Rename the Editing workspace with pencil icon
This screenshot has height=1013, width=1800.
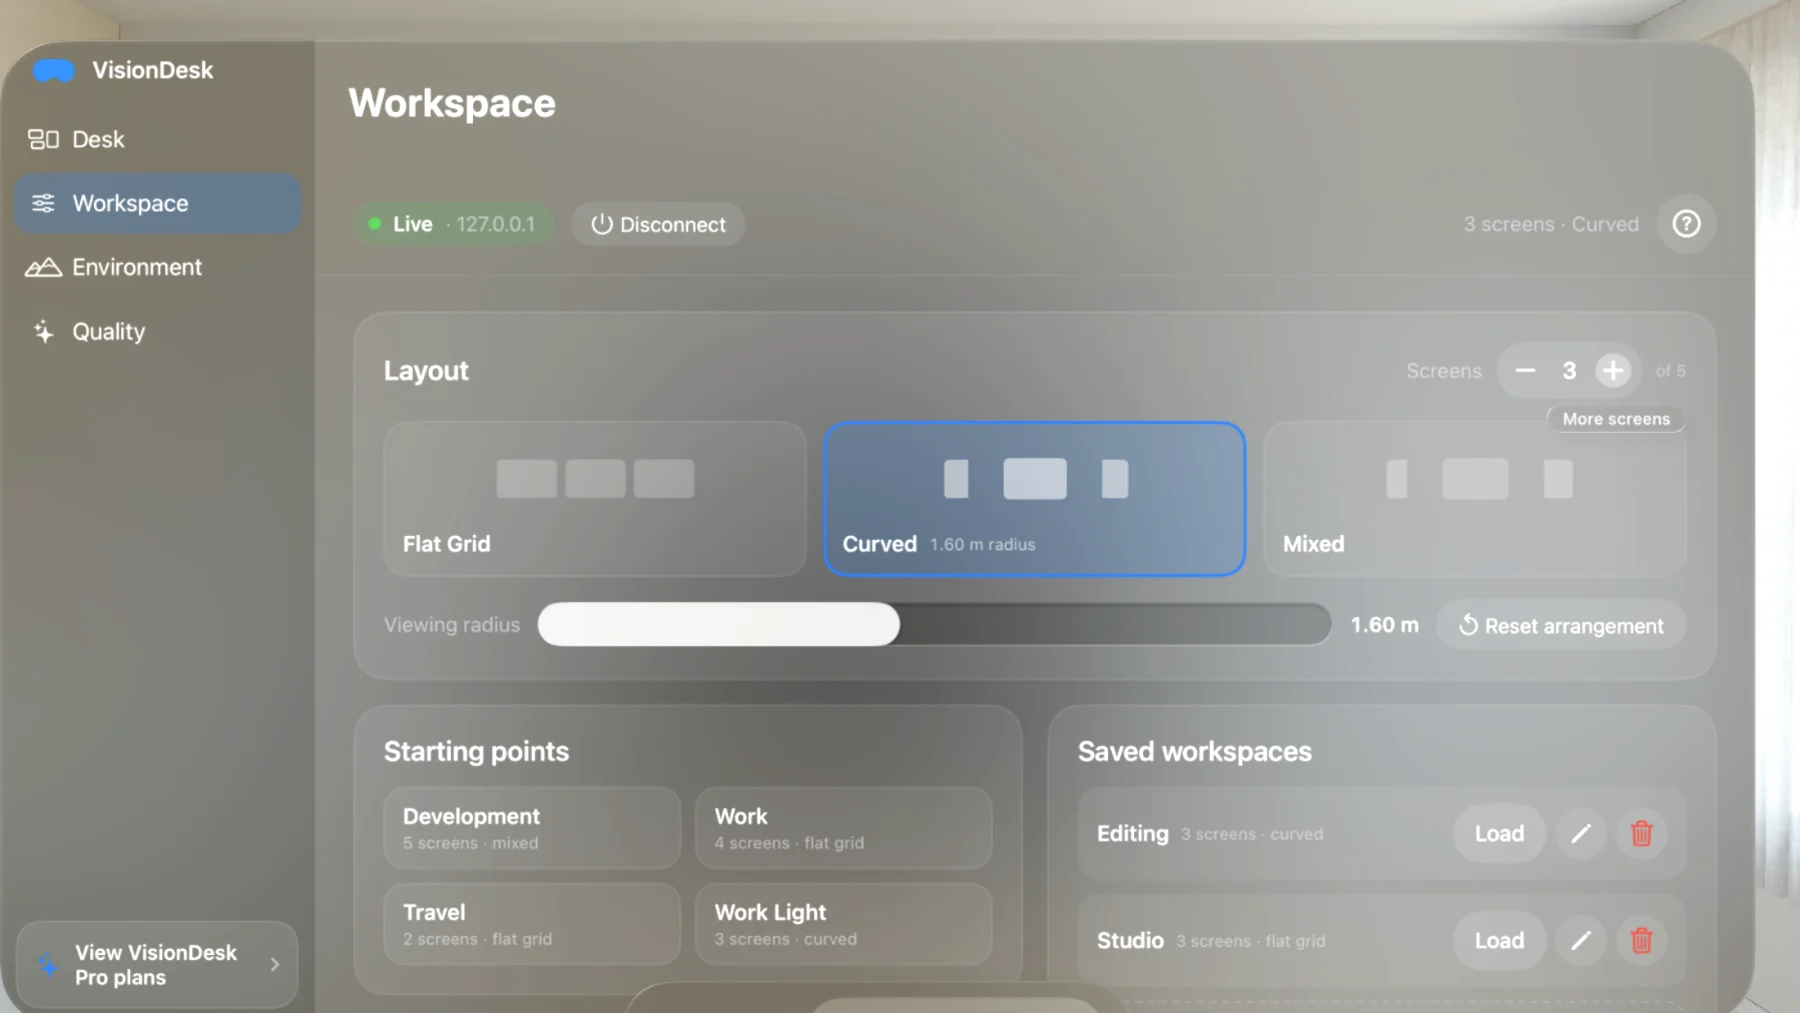pos(1581,834)
